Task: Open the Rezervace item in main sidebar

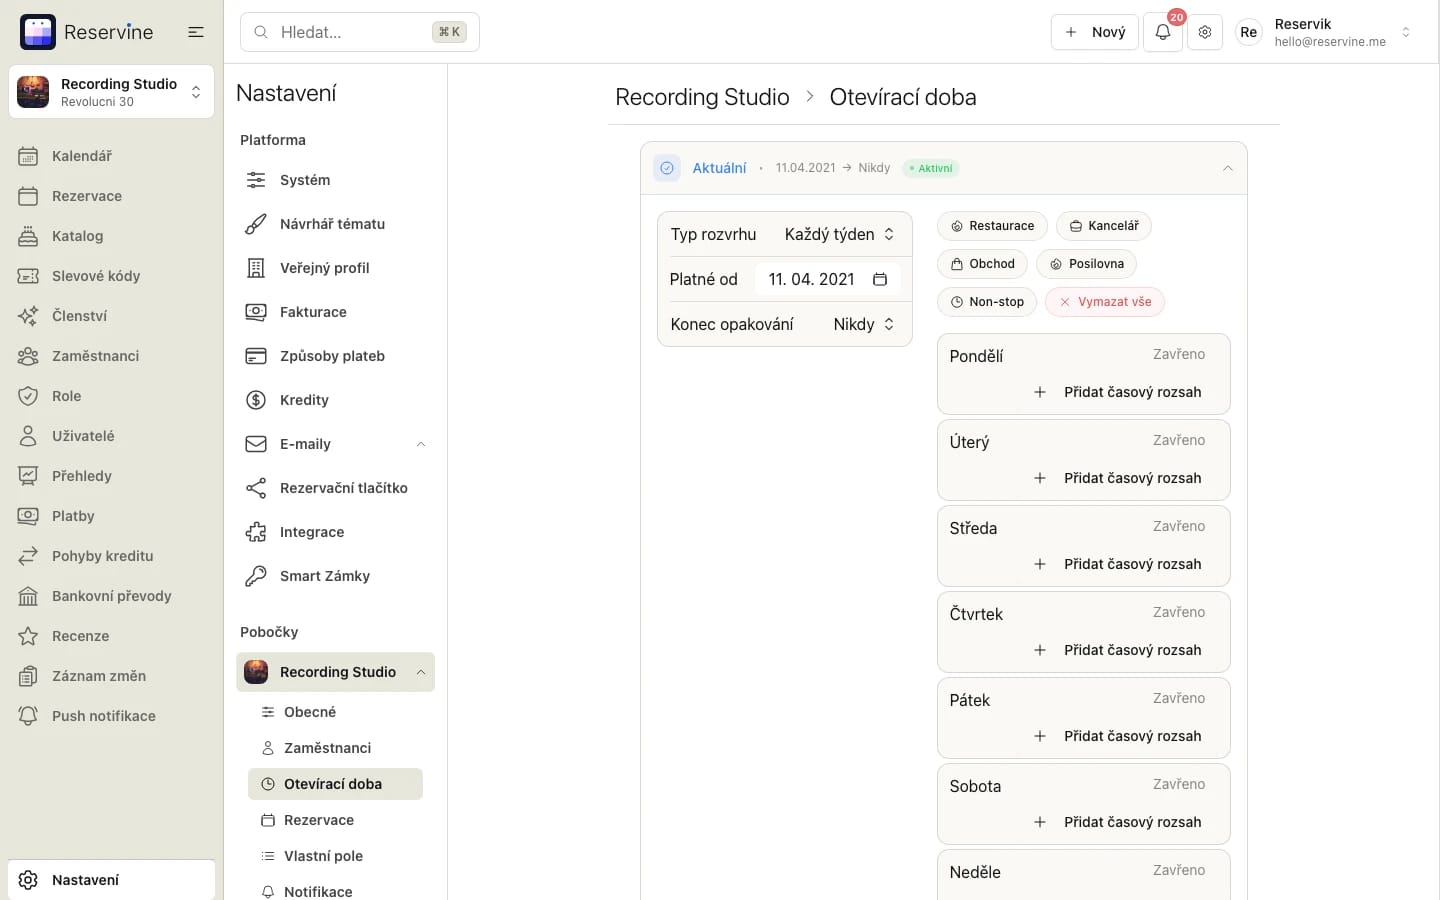Action: pyautogui.click(x=86, y=196)
